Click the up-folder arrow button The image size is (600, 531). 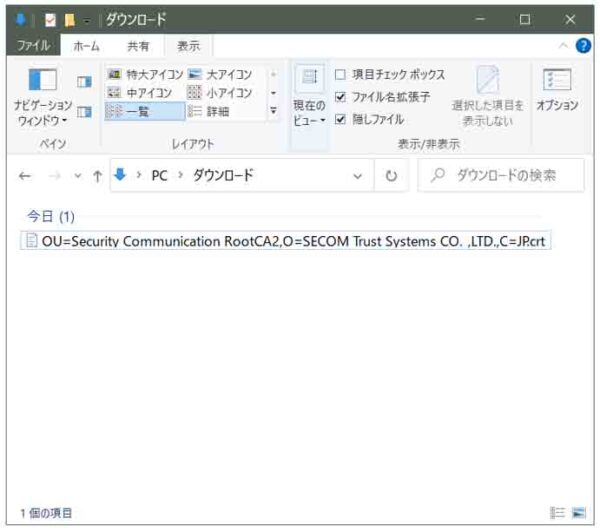click(x=97, y=175)
